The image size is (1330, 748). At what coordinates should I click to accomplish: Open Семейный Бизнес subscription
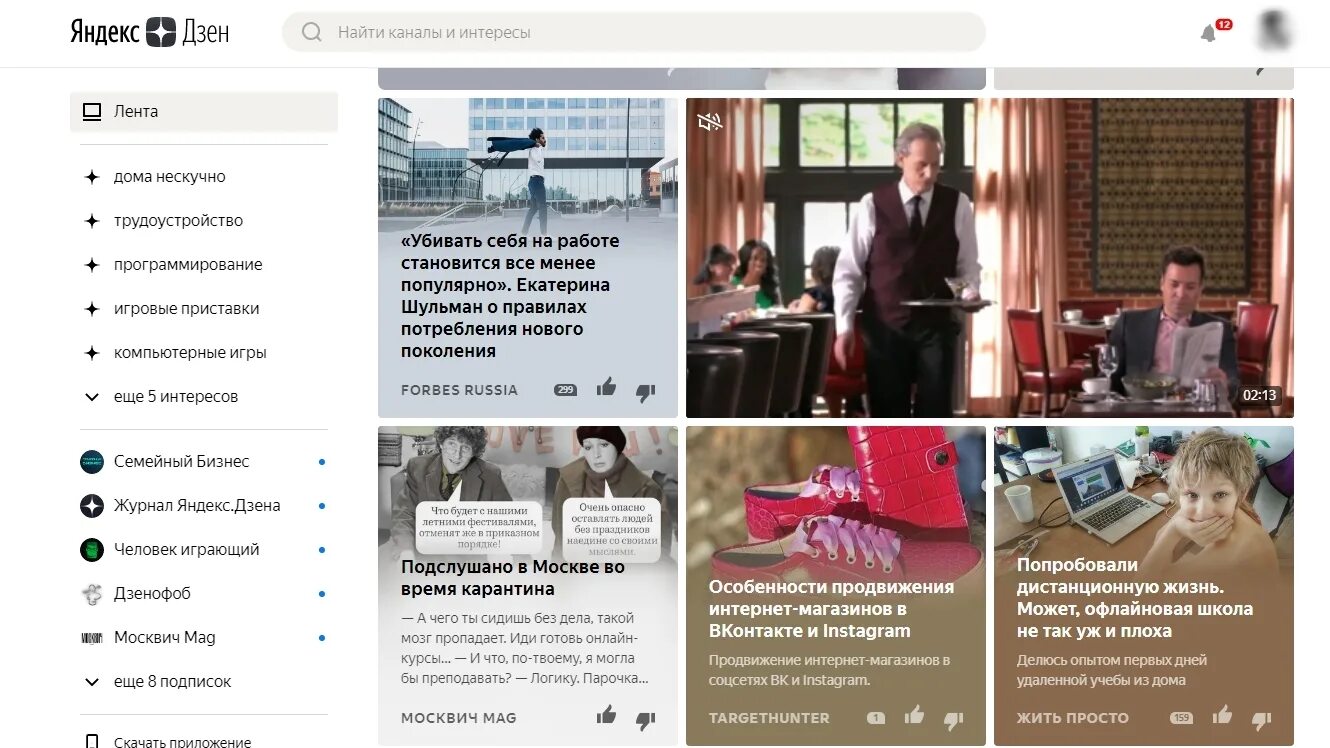point(182,462)
